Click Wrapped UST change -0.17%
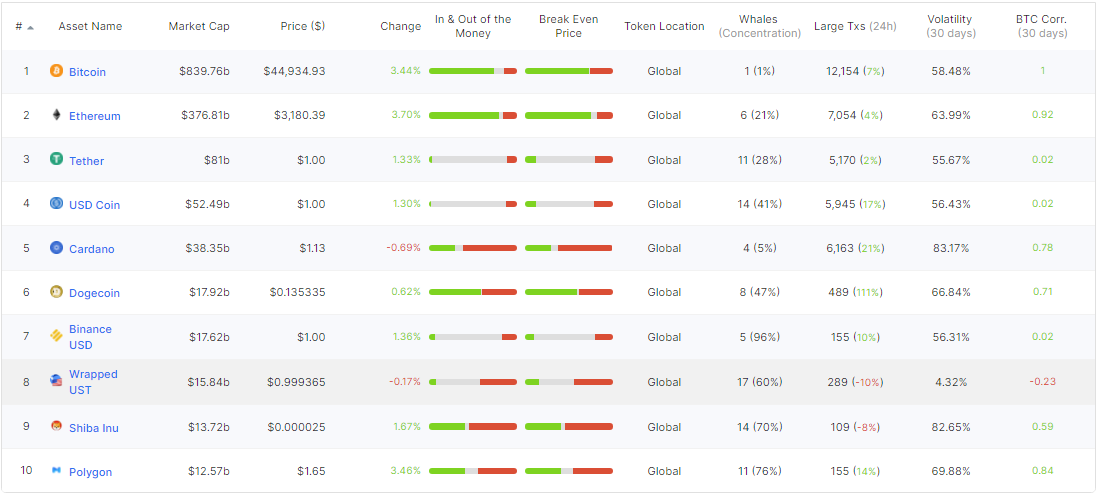The height and width of the screenshot is (495, 1097). pyautogui.click(x=405, y=382)
